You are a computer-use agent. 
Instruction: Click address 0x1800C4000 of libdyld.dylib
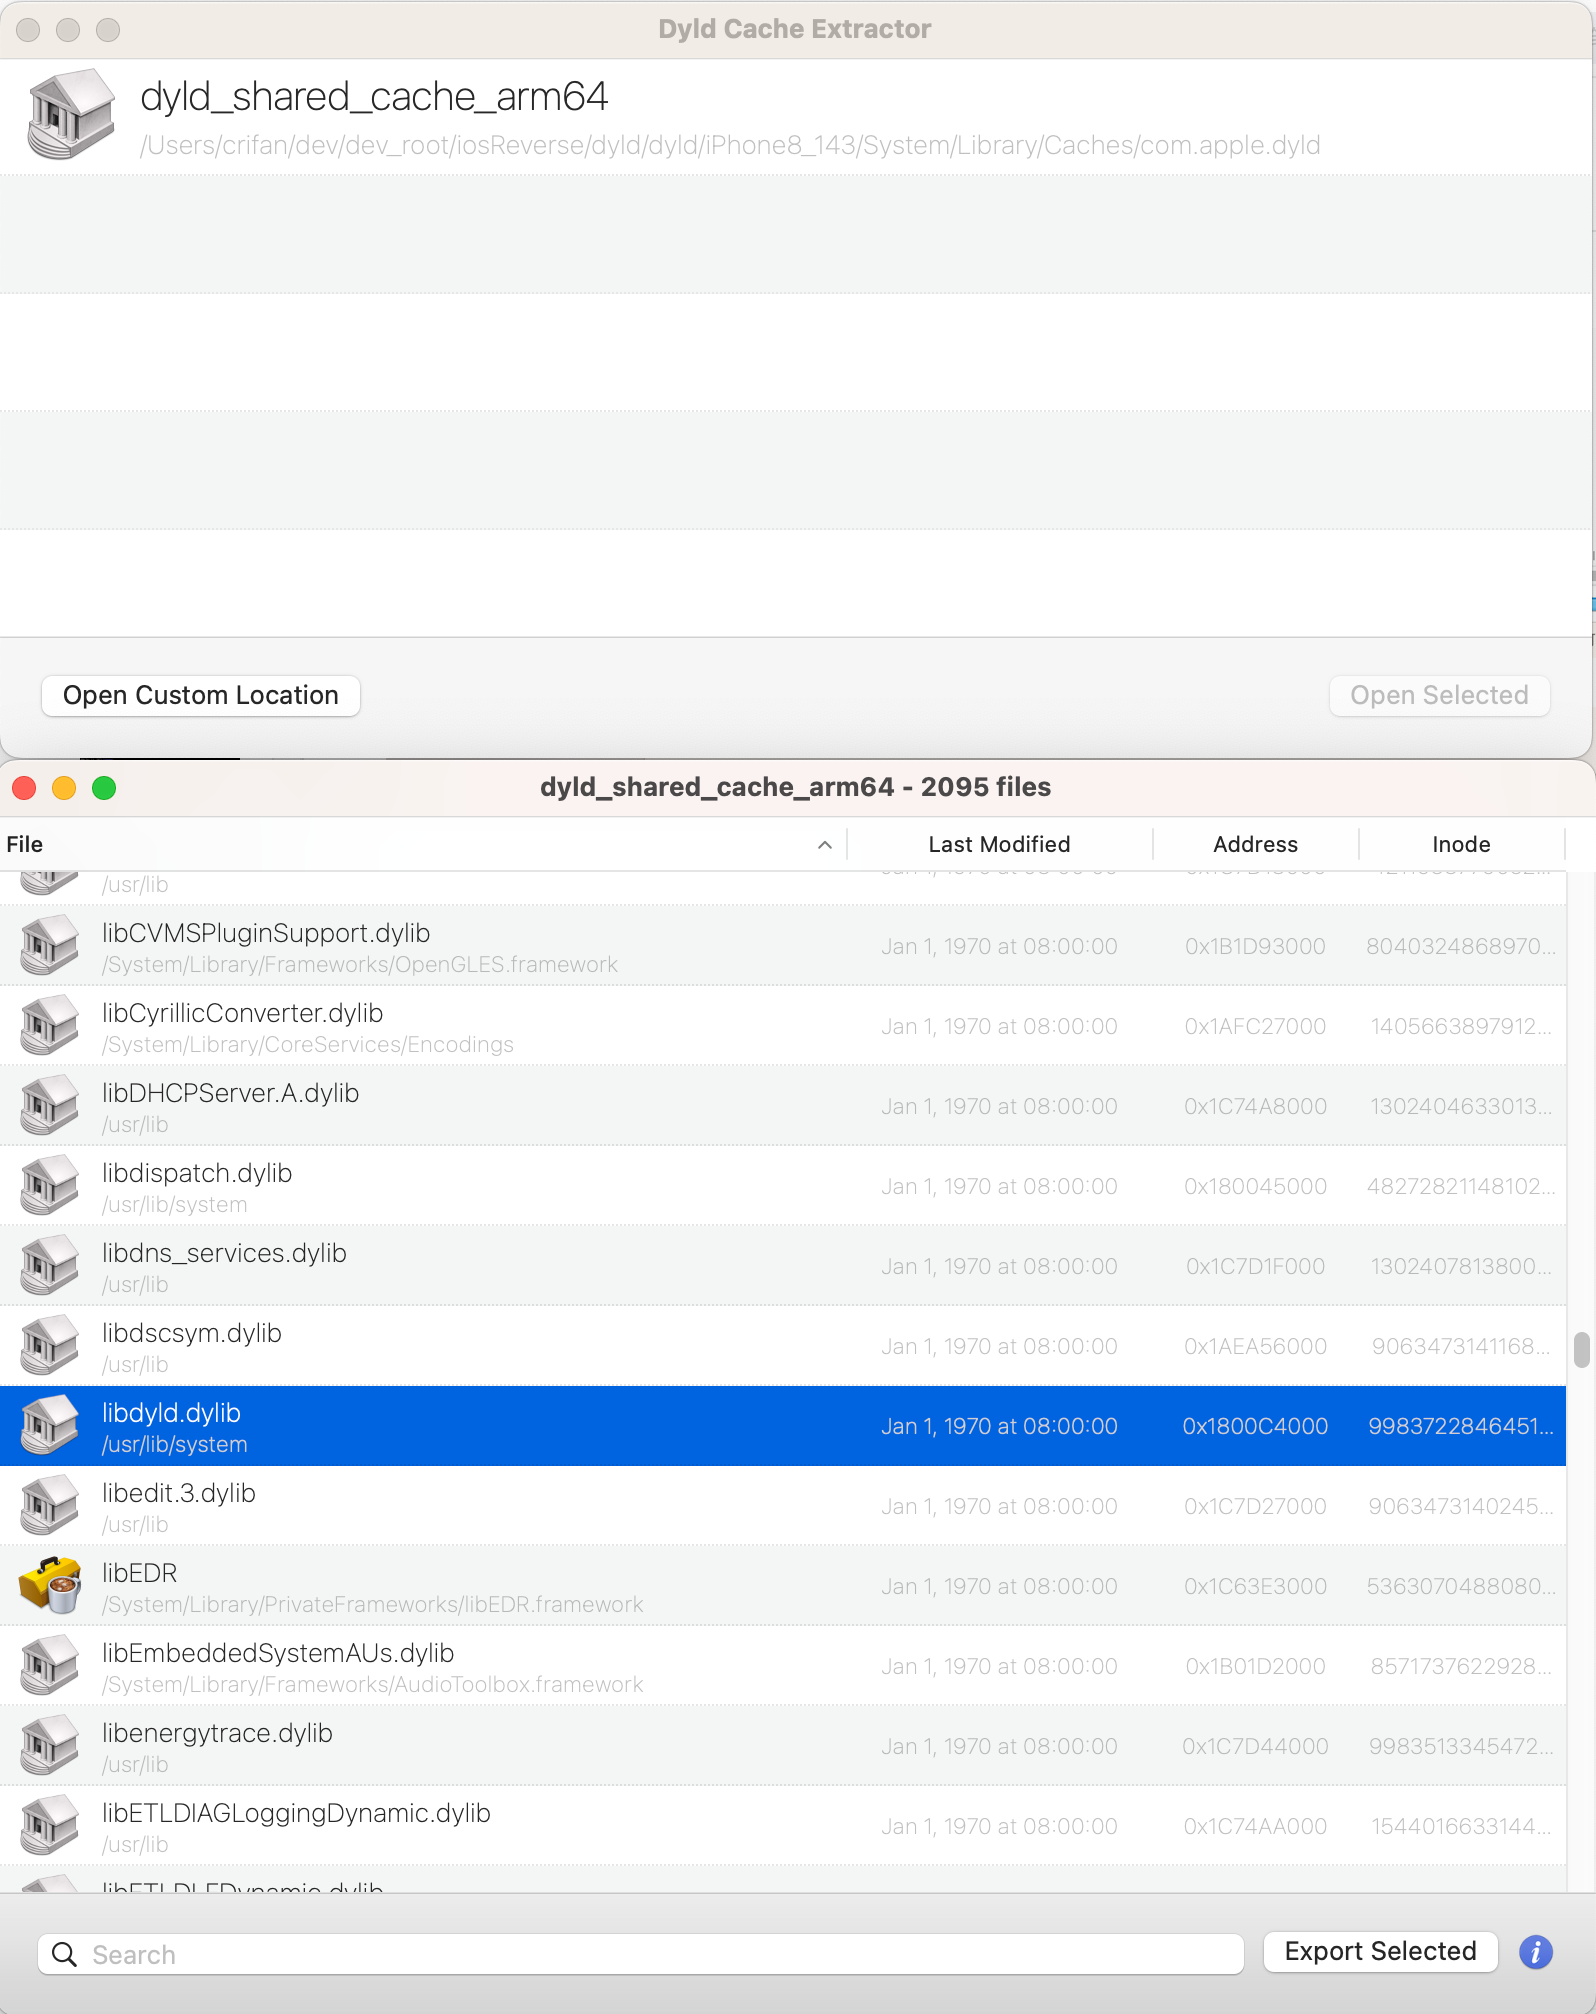tap(1255, 1426)
